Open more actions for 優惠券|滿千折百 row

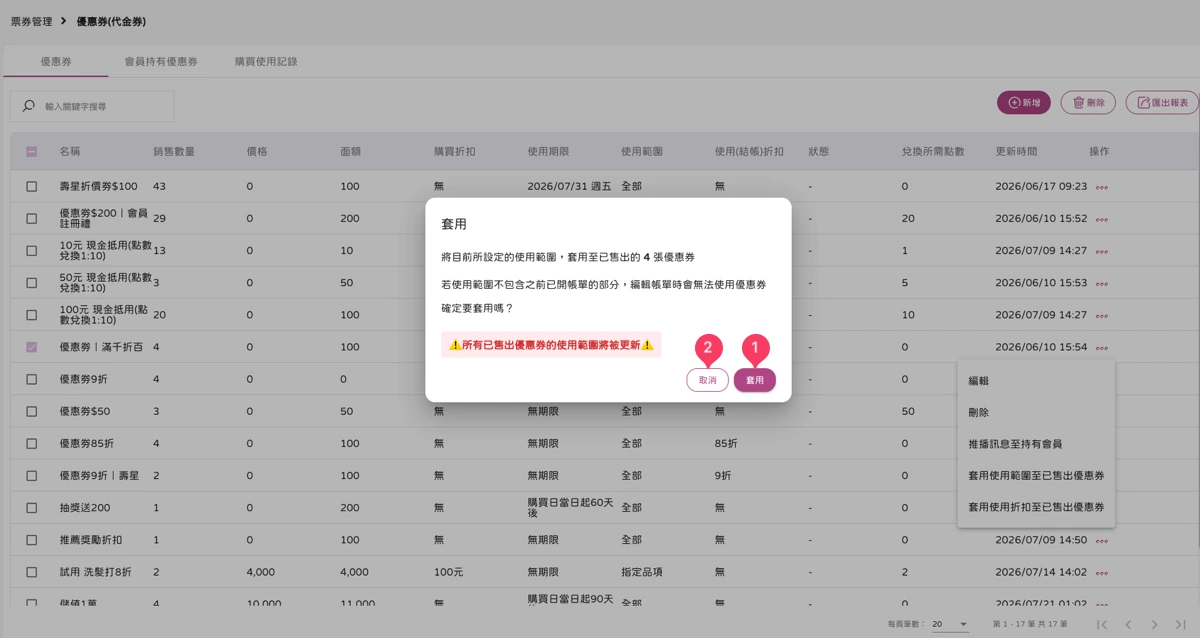[1102, 347]
